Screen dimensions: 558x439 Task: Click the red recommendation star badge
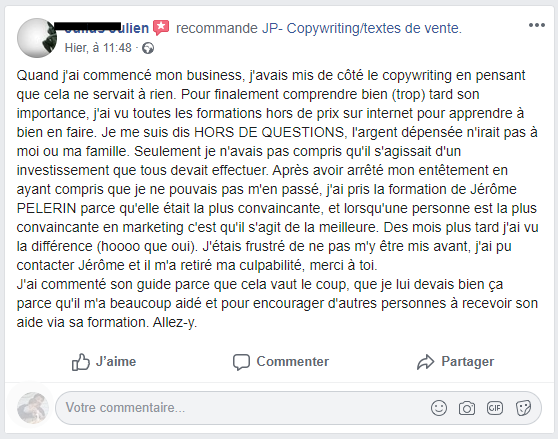(x=161, y=28)
